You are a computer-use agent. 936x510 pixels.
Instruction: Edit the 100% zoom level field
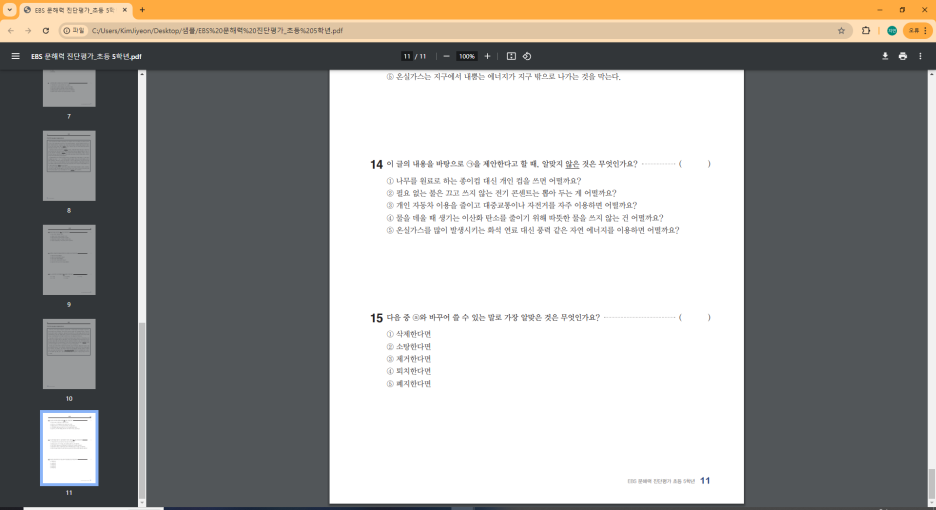[466, 56]
